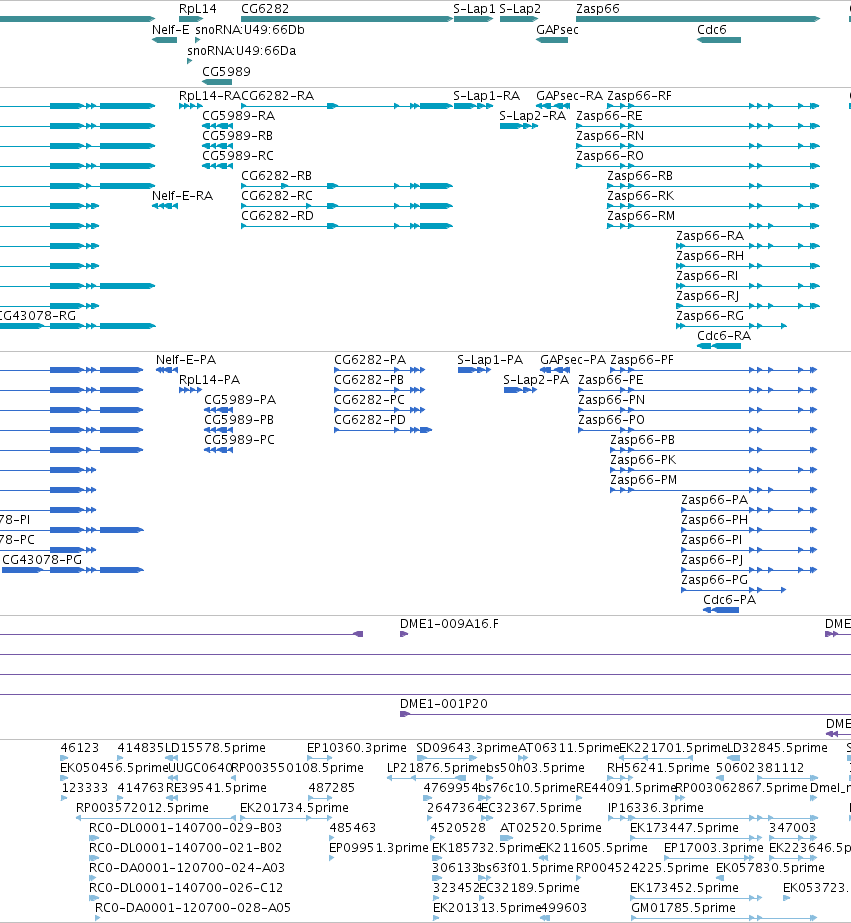
Task: Select protein Nelf-E-PA
Action: (x=186, y=360)
